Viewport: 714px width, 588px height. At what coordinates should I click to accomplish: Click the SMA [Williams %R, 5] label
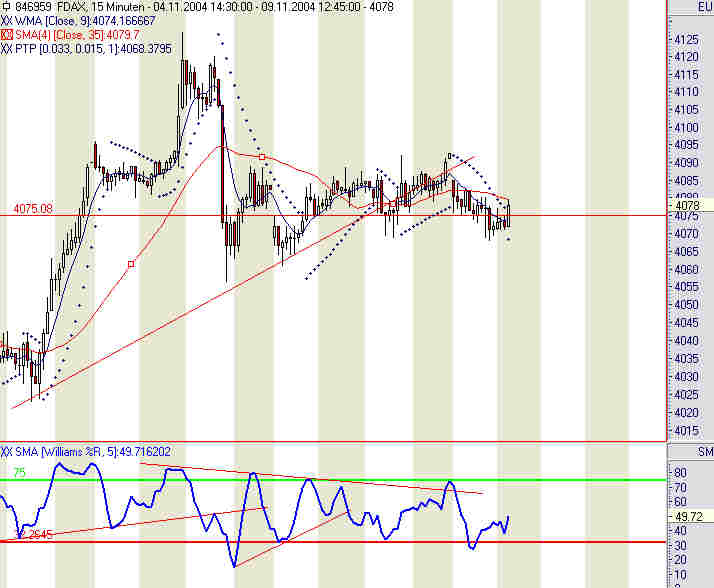coord(93,452)
